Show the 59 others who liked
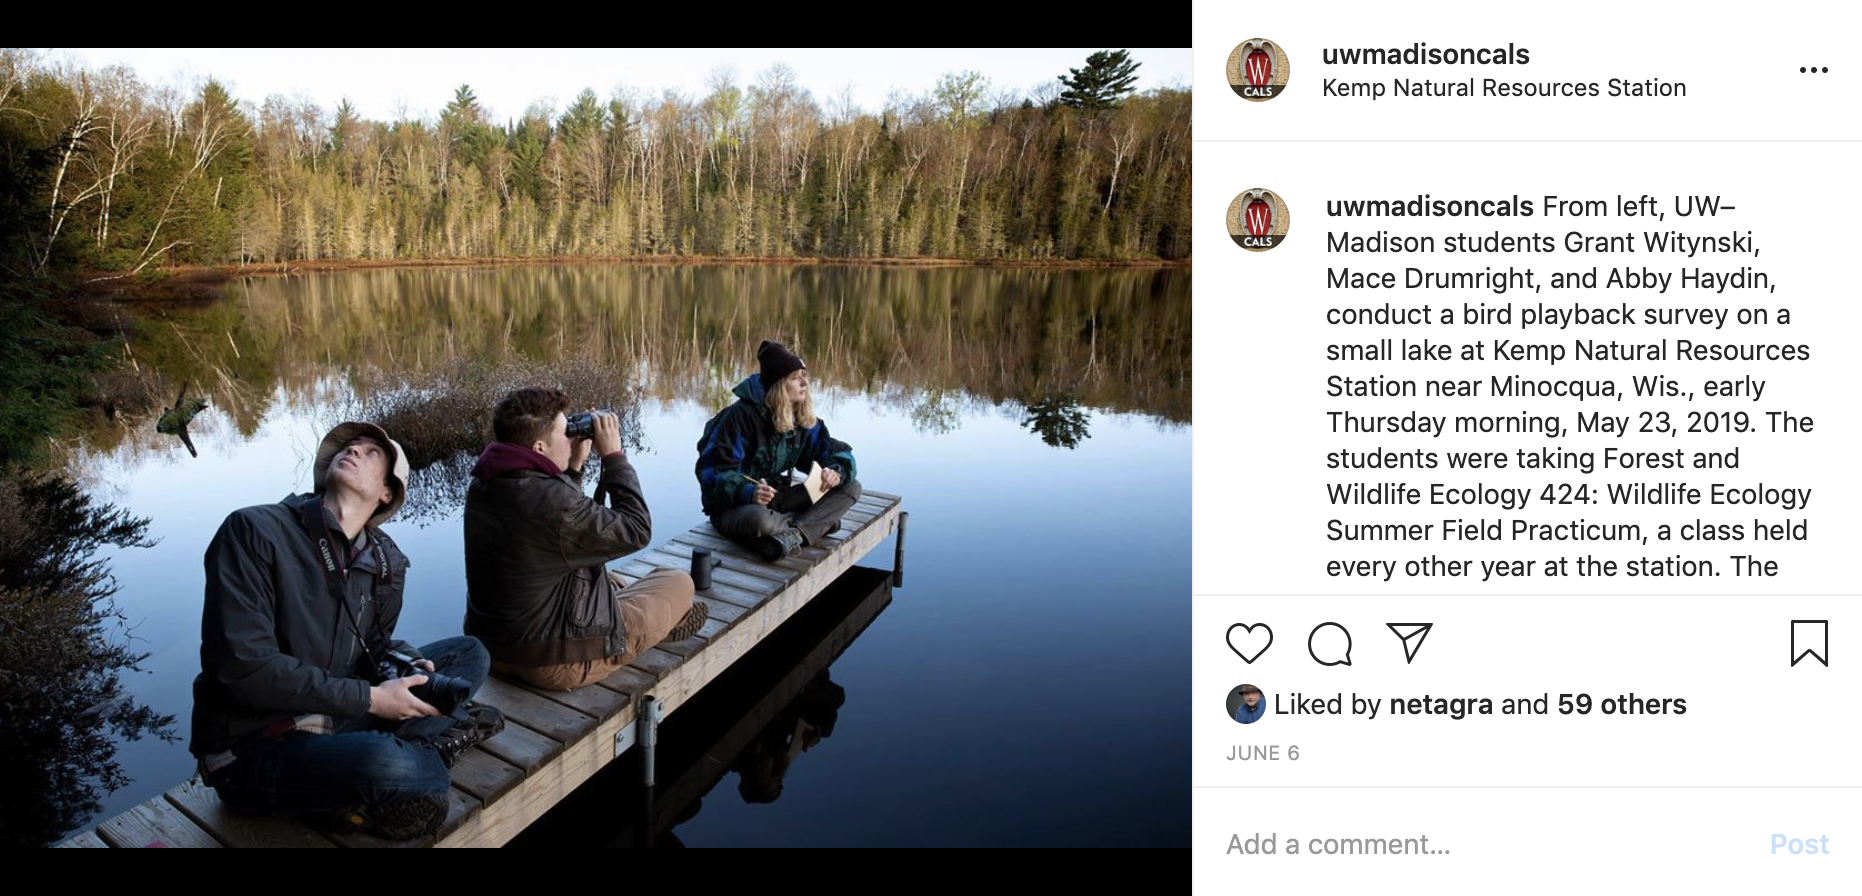 [x=1621, y=704]
